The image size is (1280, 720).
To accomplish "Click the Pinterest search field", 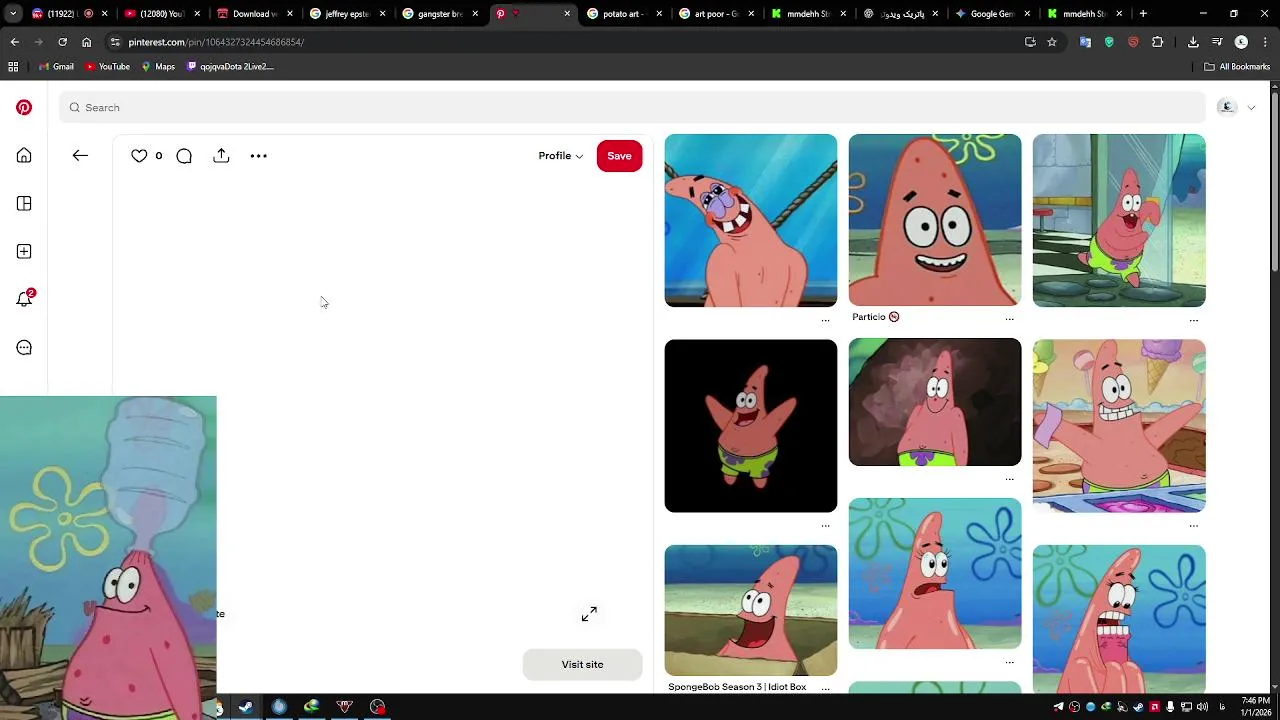I will (632, 107).
